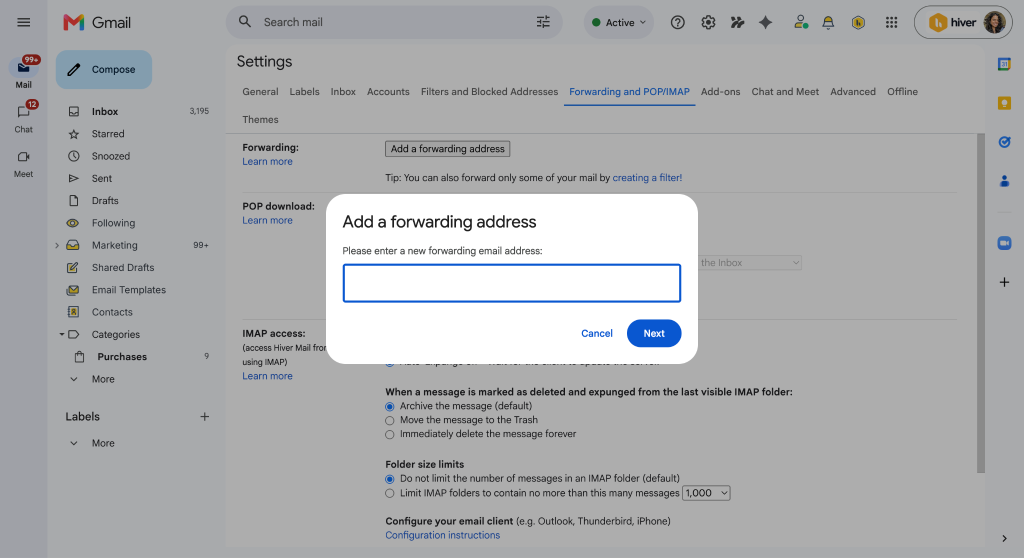Screen dimensions: 1024x558
Task: Open Shared Drafts
Action: pos(123,267)
